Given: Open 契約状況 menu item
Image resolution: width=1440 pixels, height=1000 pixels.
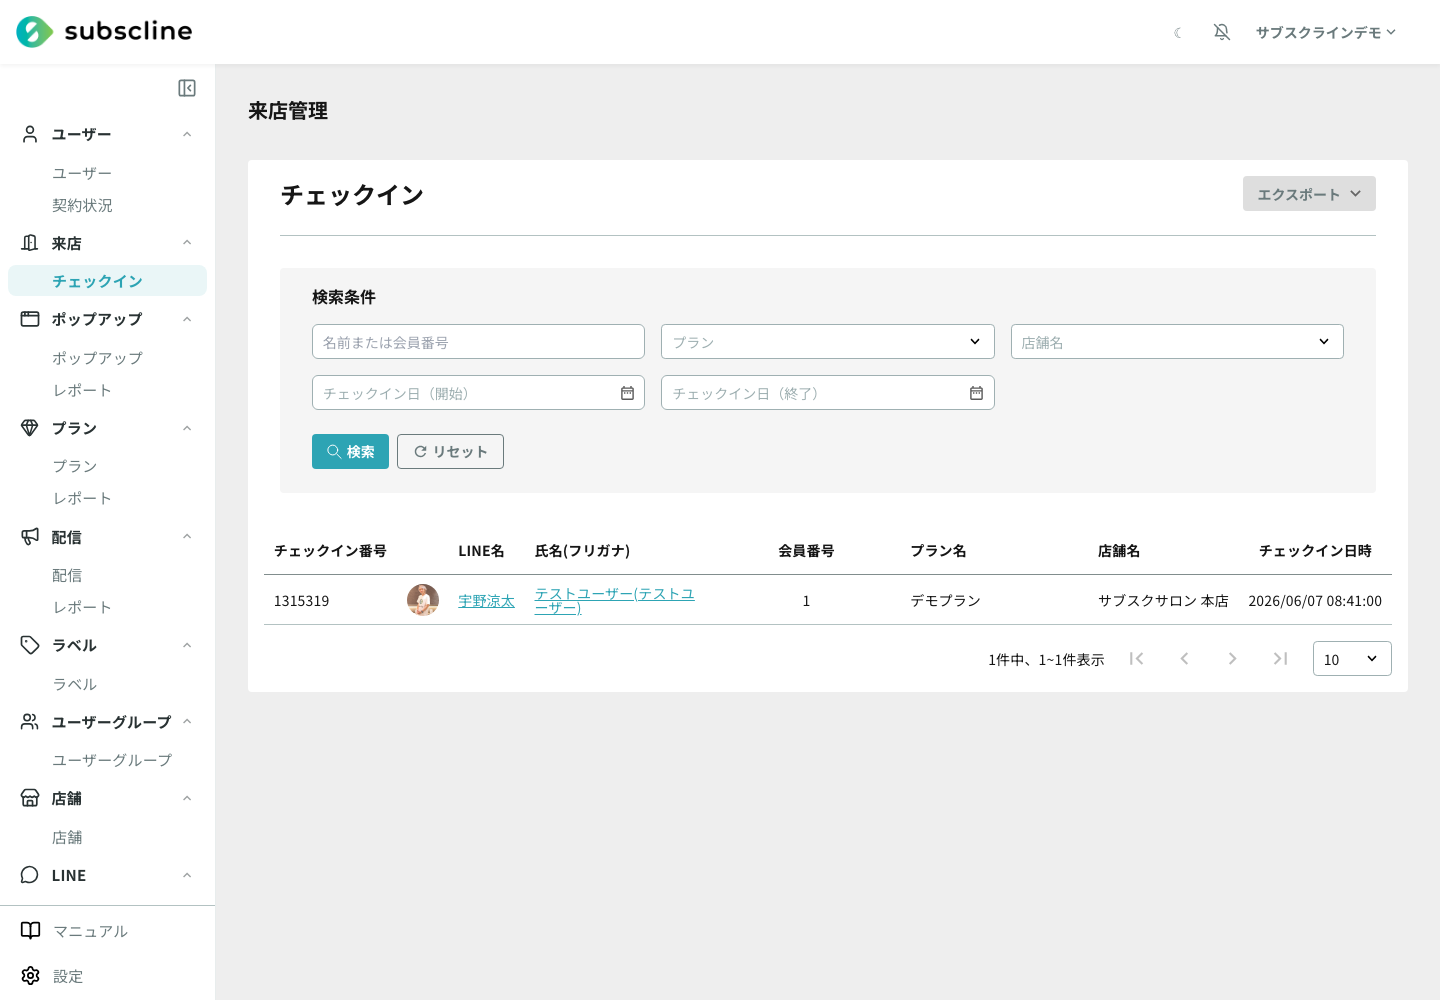Looking at the screenshot, I should coord(82,205).
